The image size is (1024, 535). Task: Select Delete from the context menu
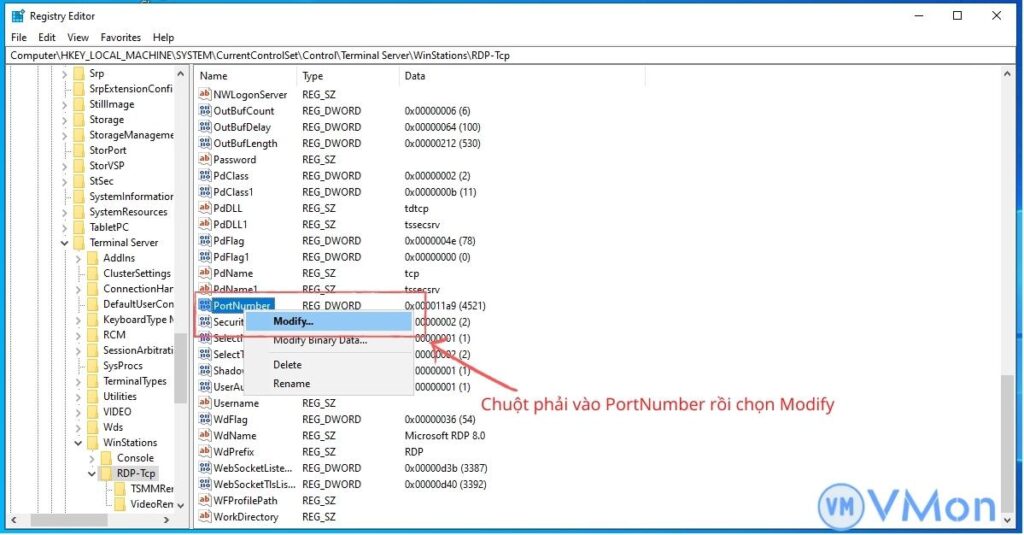pyautogui.click(x=287, y=365)
